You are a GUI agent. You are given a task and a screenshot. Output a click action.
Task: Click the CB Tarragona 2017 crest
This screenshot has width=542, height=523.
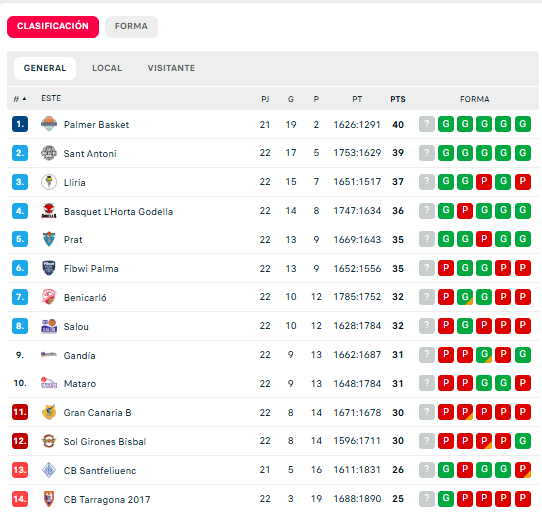click(49, 499)
